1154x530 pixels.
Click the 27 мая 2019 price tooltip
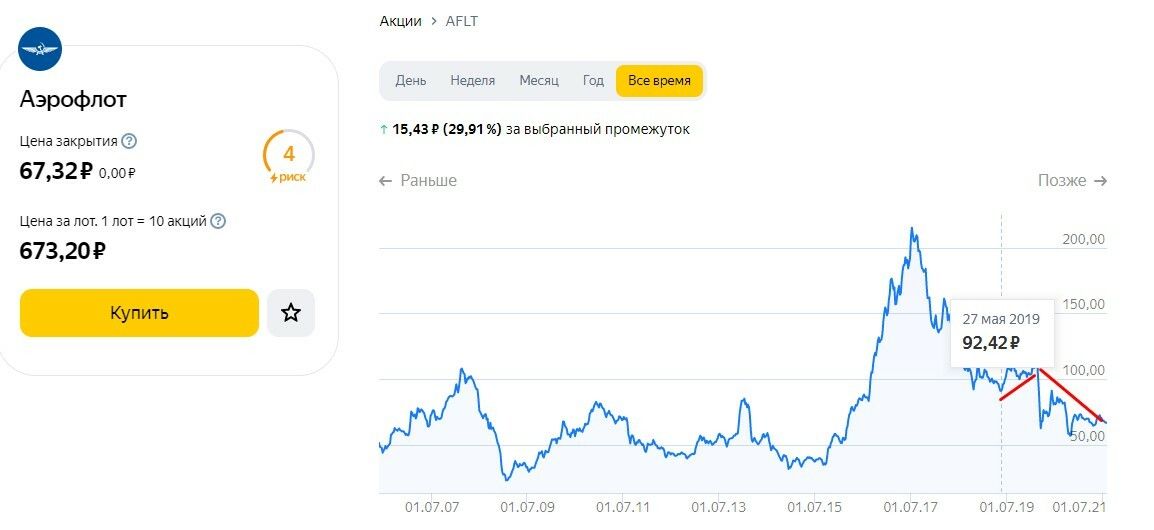(x=1001, y=332)
